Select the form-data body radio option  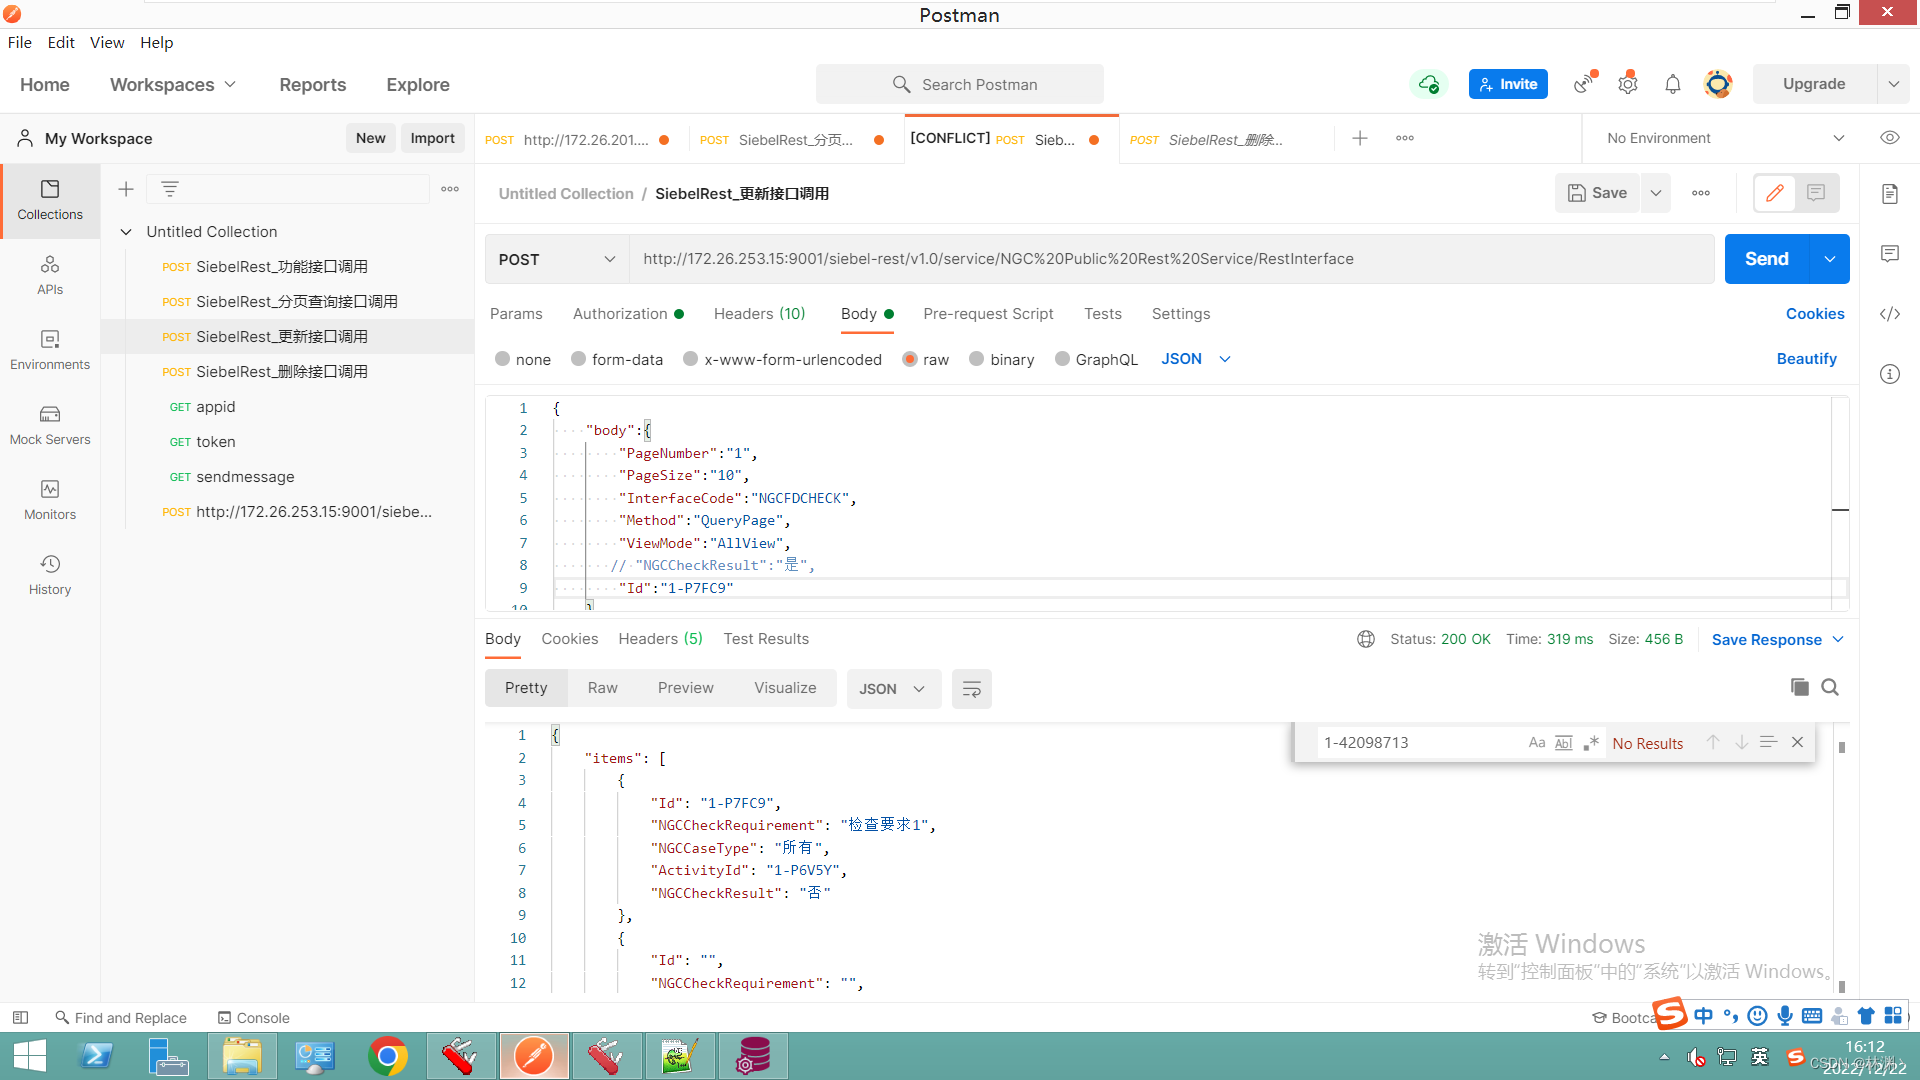point(578,359)
